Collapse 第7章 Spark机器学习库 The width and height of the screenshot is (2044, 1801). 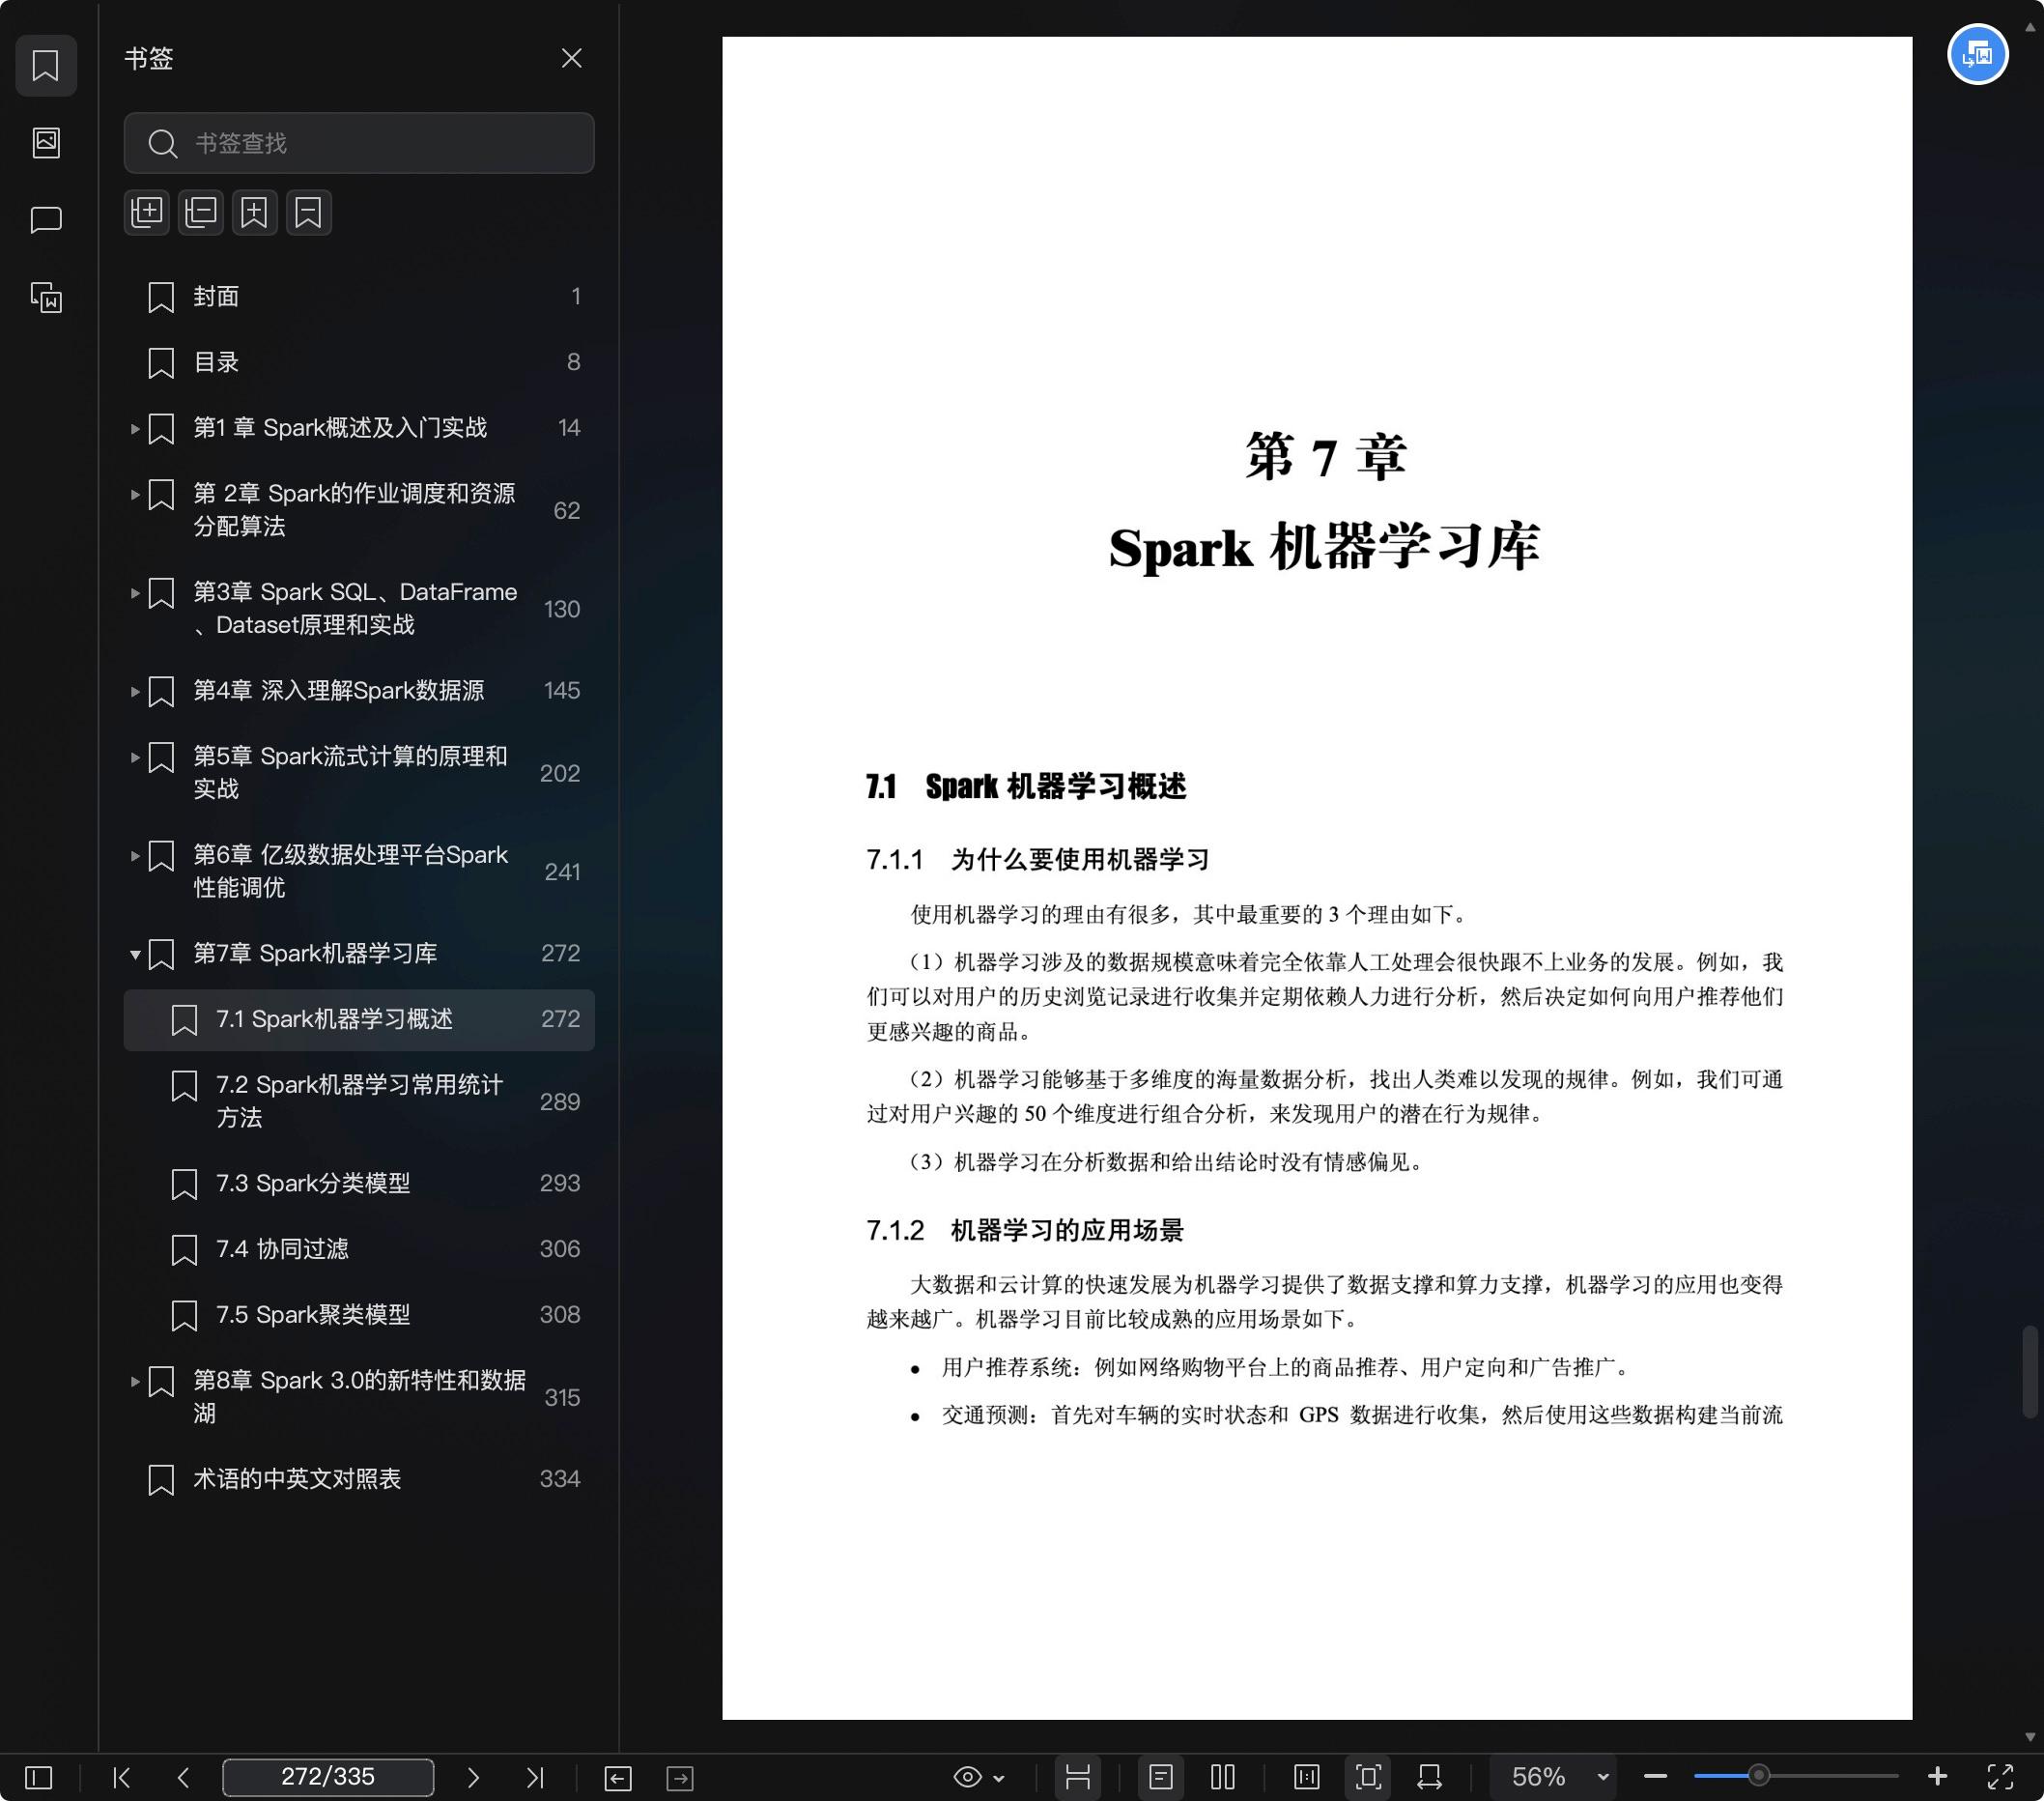[x=135, y=954]
